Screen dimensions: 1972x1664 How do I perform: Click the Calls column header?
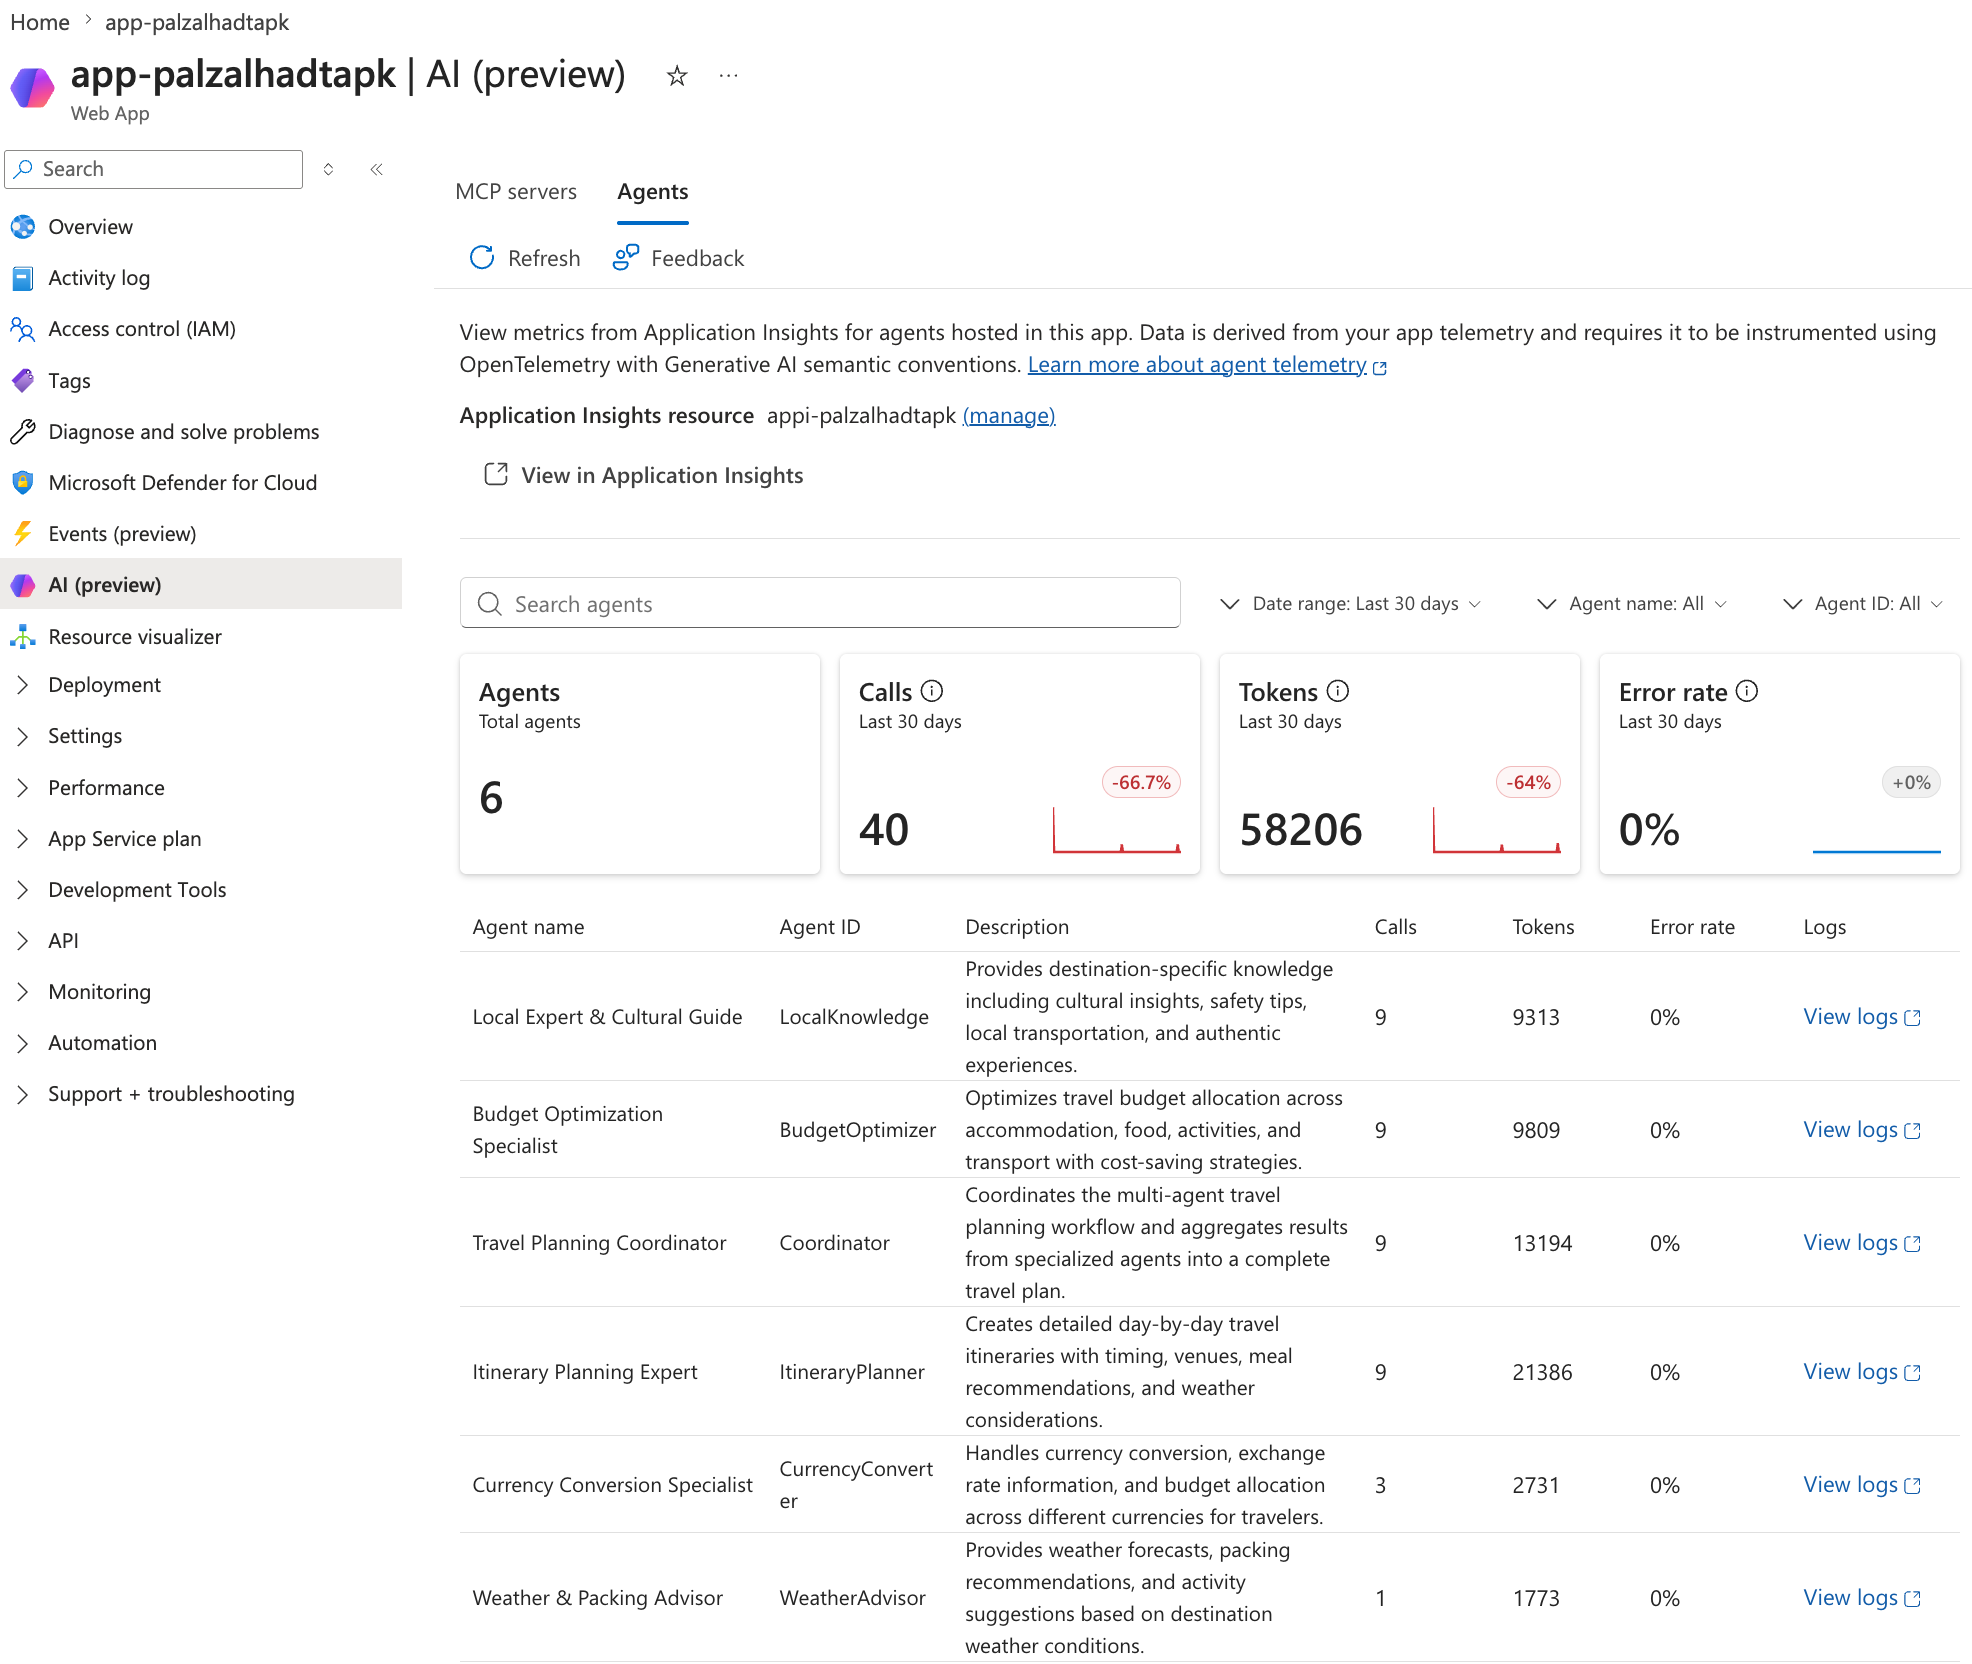click(x=1395, y=927)
